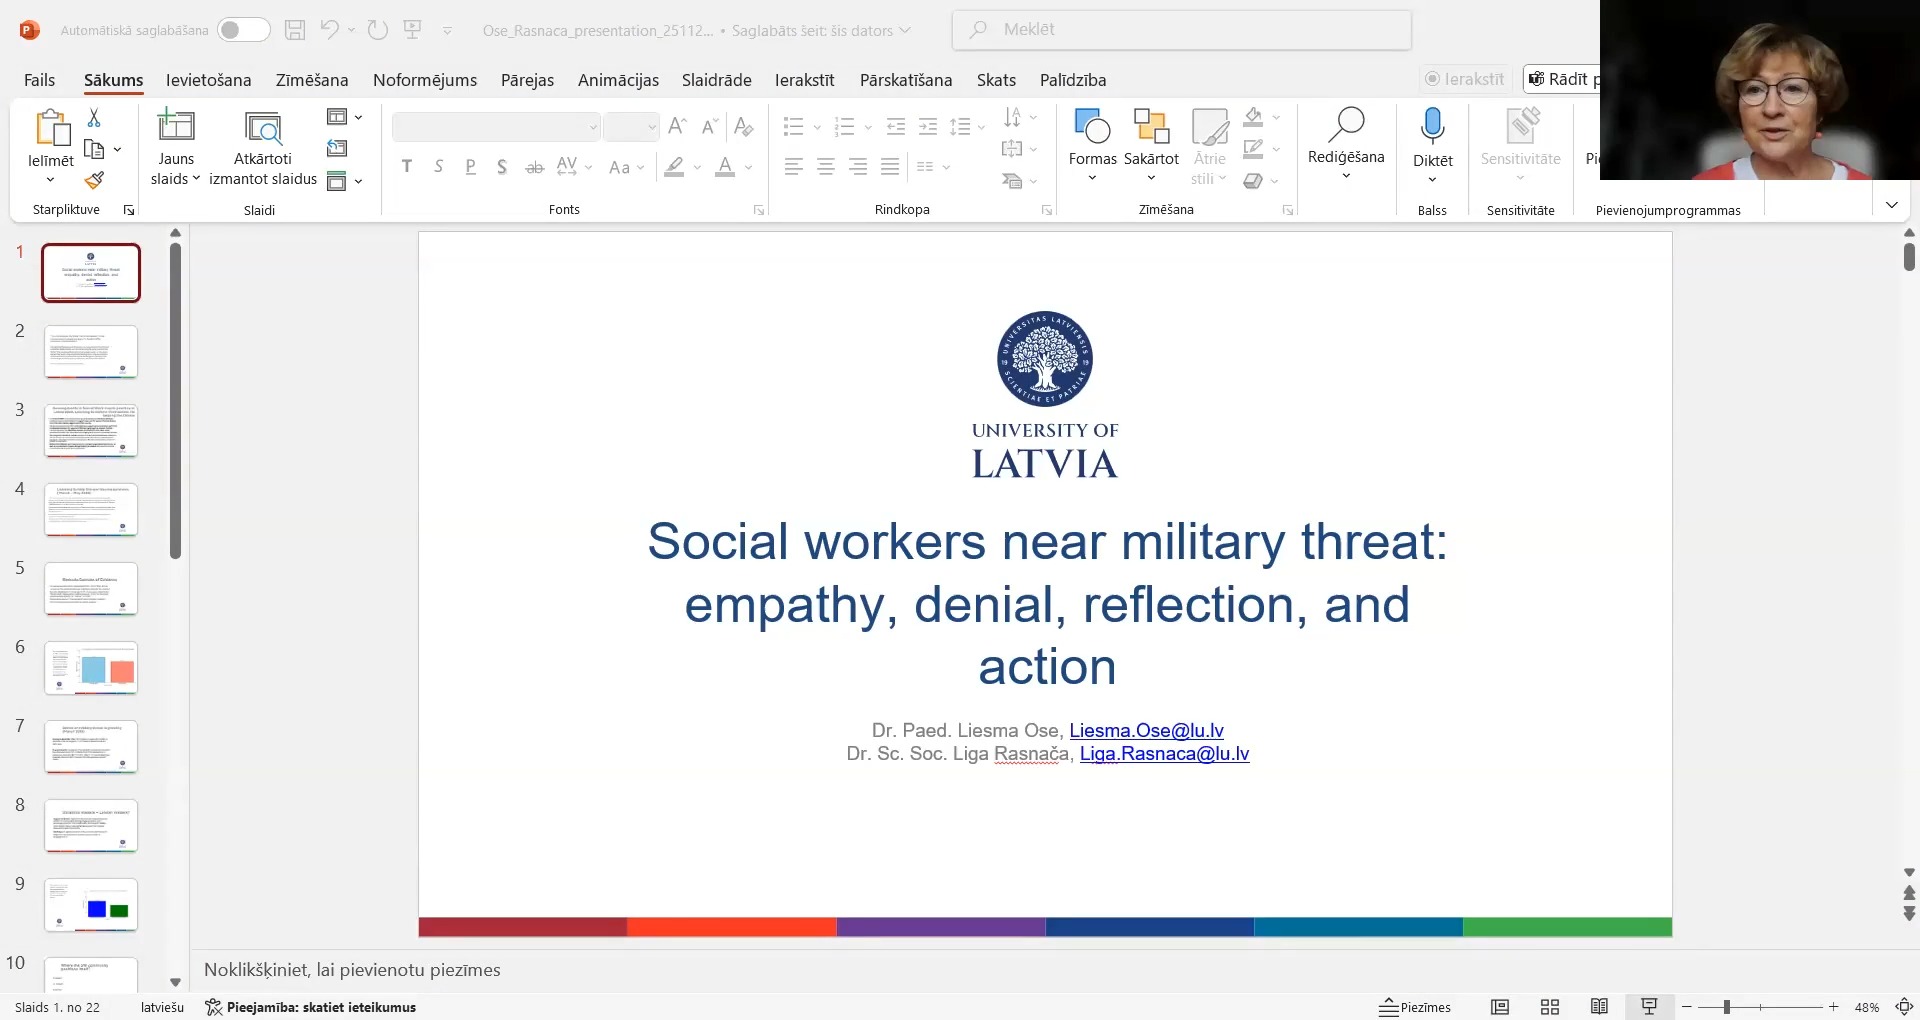Toggle underline P formatting button
This screenshot has height=1020, width=1920.
coord(471,167)
